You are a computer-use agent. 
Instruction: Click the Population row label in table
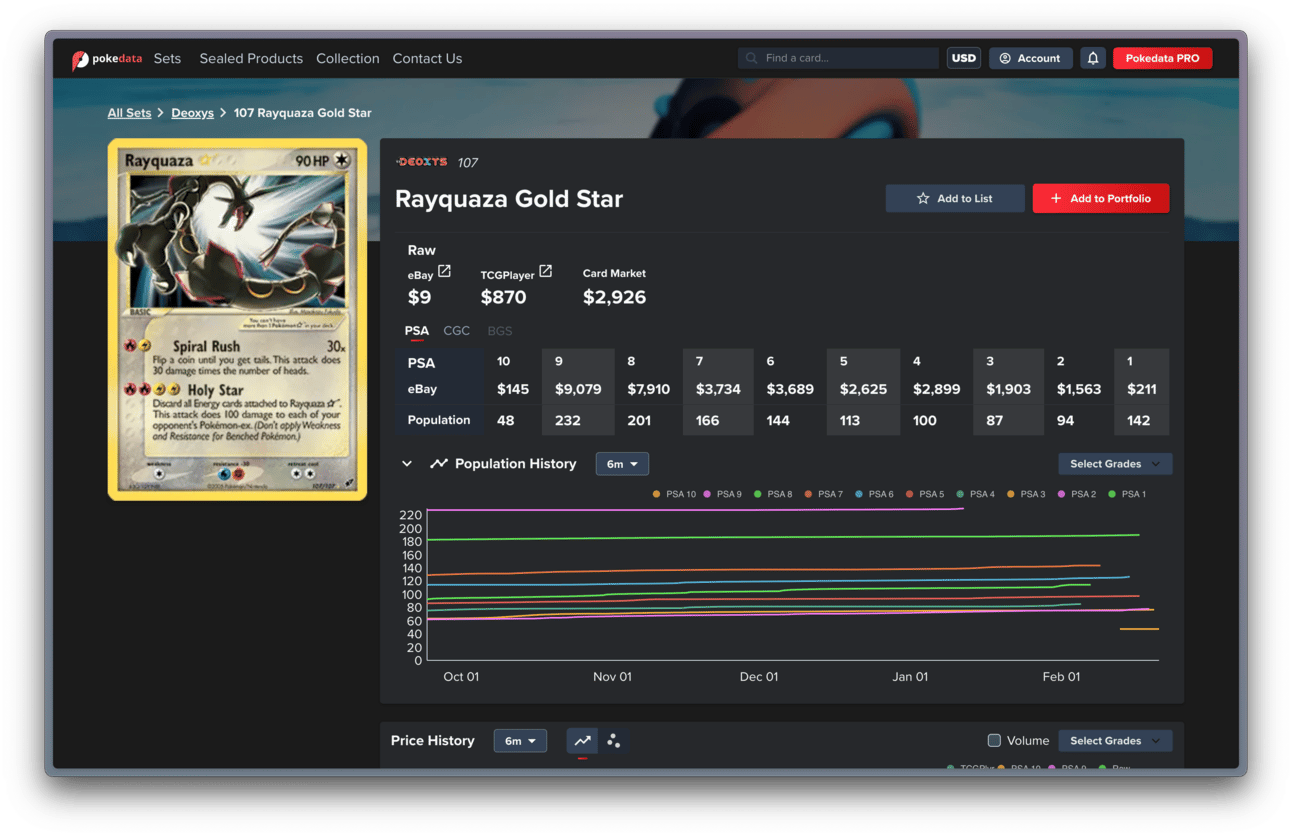[x=439, y=420]
